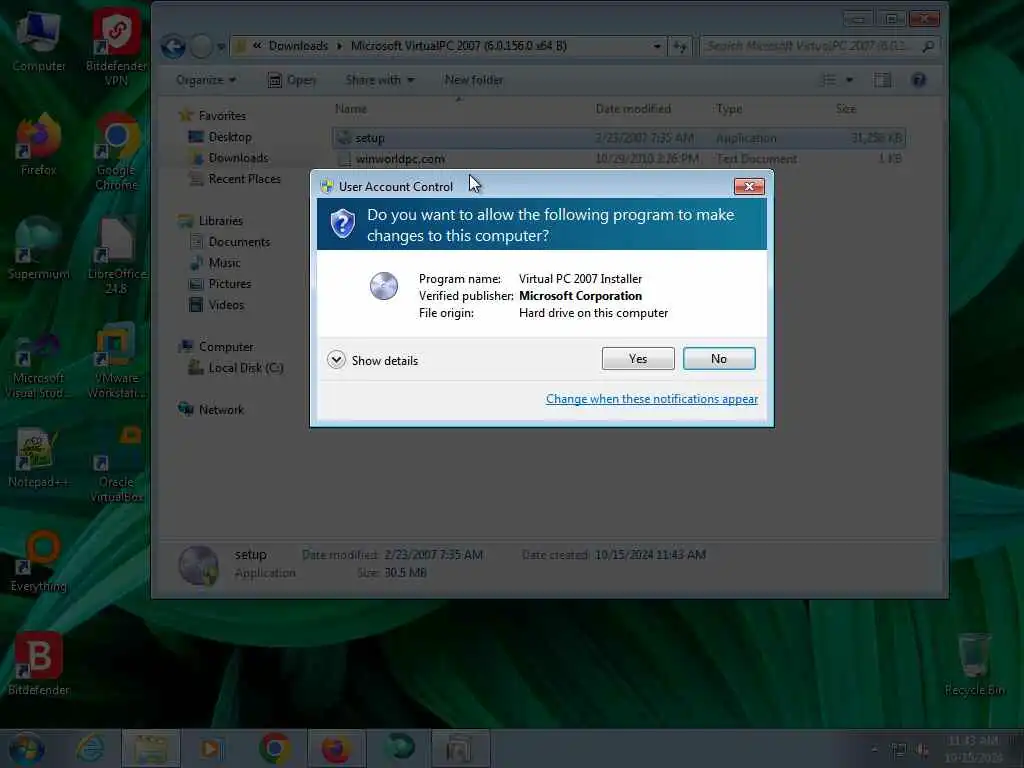Open VMware Workstation desktop shortcut
1024x768 pixels.
pos(116,360)
